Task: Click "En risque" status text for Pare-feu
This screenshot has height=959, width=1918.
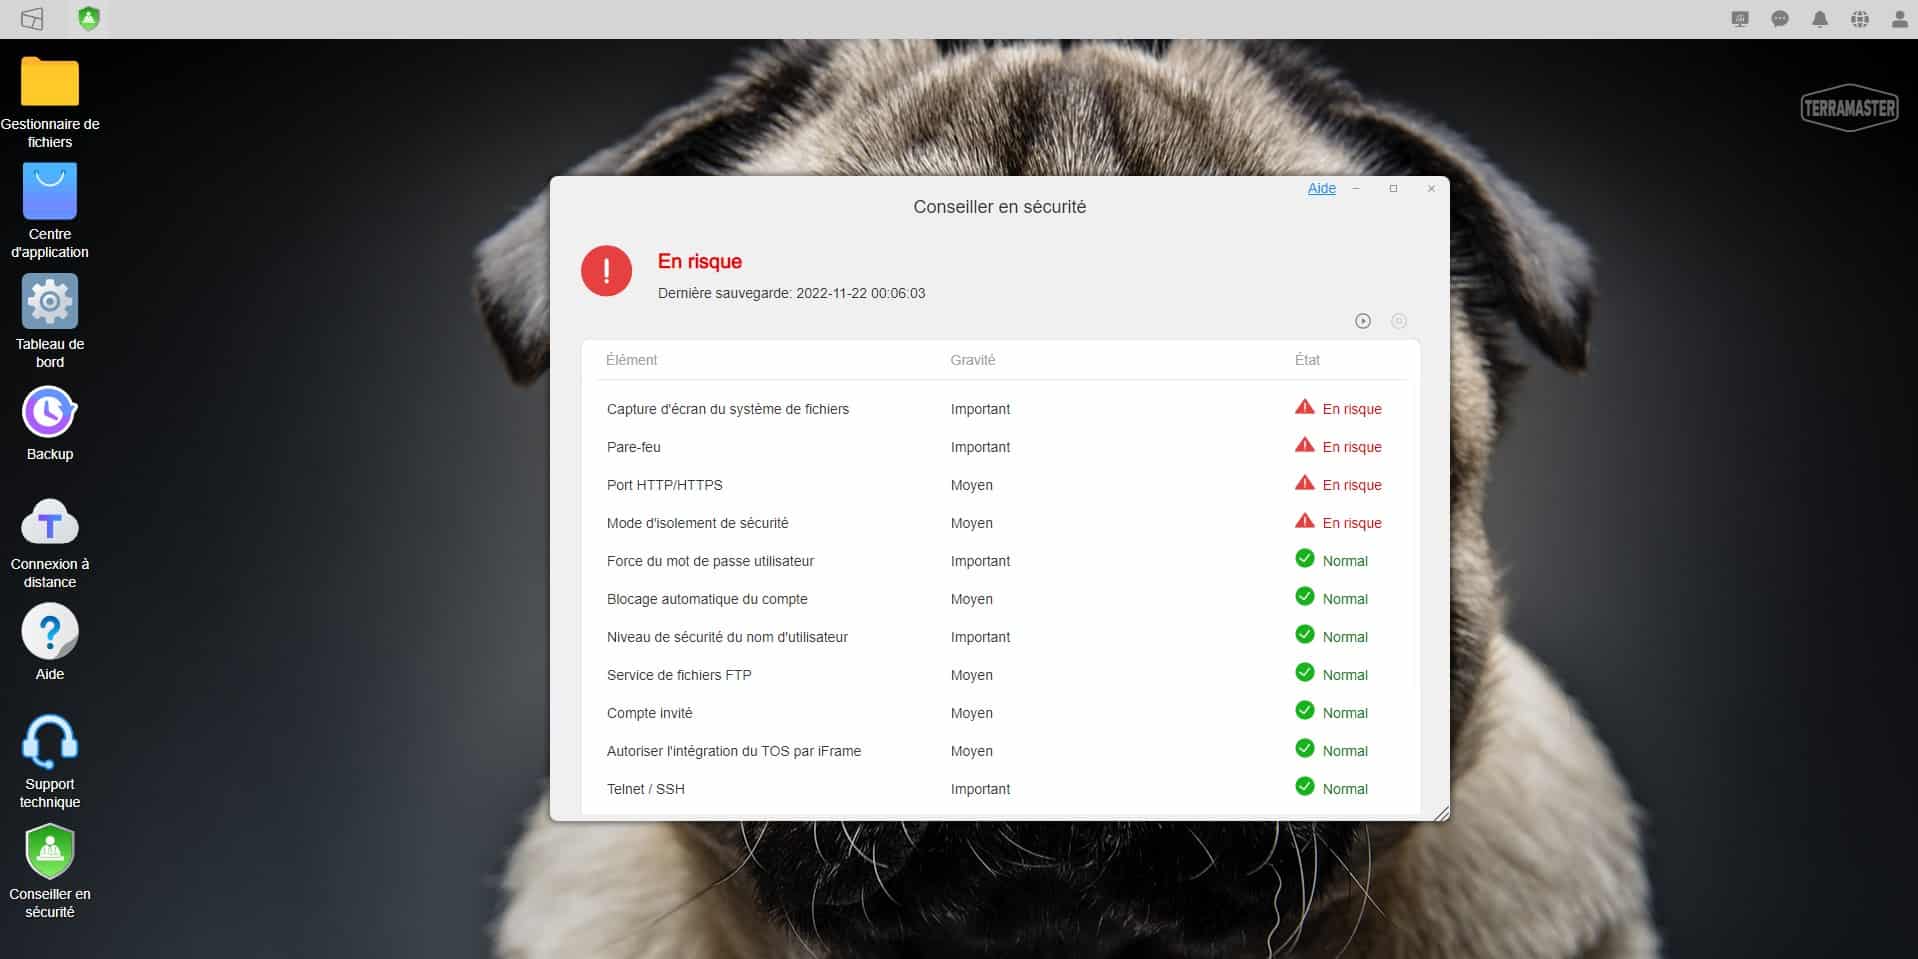Action: (x=1352, y=447)
